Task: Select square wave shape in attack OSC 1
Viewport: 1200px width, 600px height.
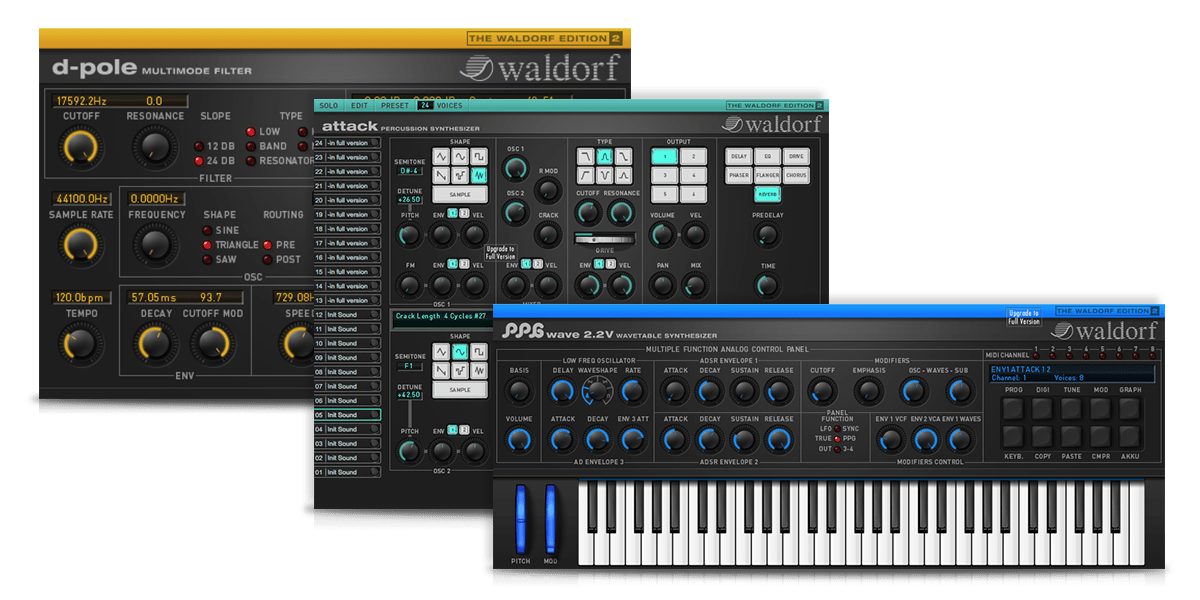Action: (479, 157)
